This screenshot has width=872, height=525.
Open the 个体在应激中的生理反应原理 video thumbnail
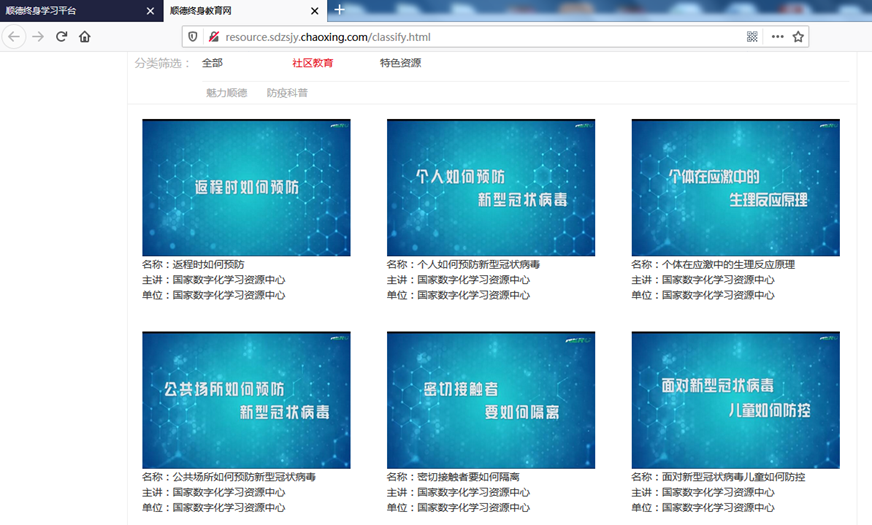click(x=735, y=188)
